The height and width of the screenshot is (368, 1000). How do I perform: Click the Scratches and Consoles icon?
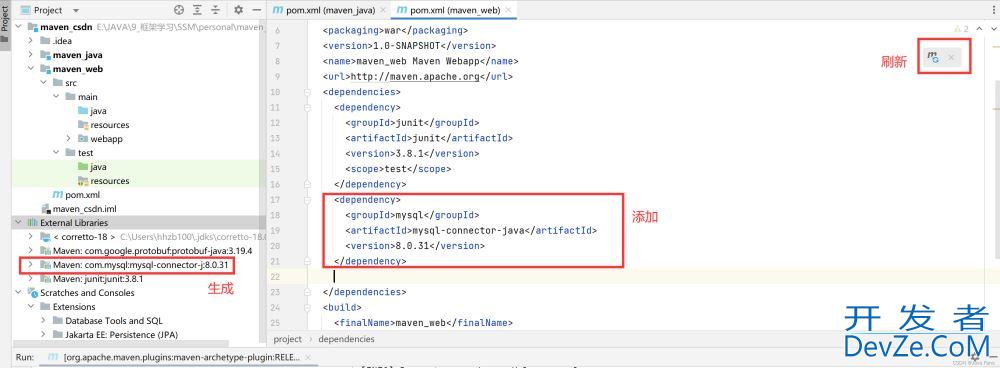(x=33, y=293)
